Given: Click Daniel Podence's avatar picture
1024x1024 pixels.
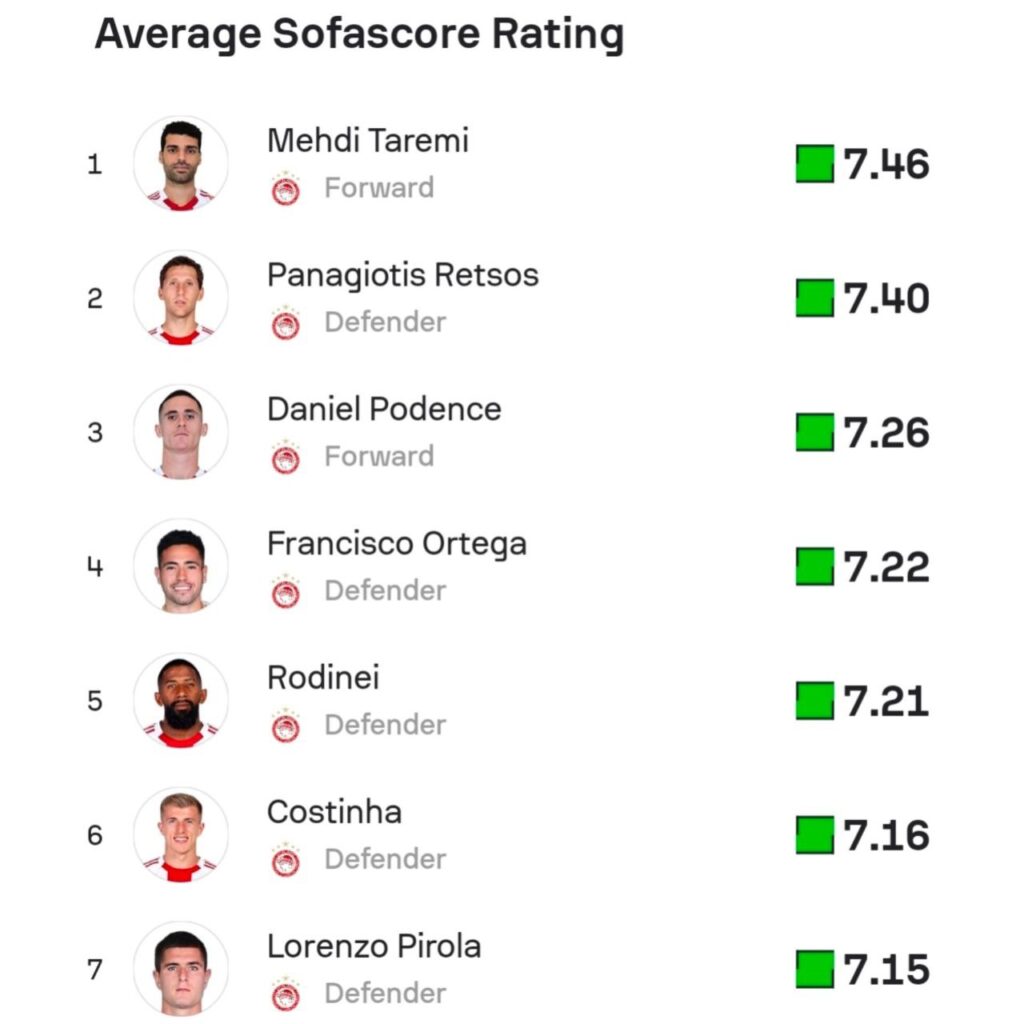Looking at the screenshot, I should click(181, 432).
